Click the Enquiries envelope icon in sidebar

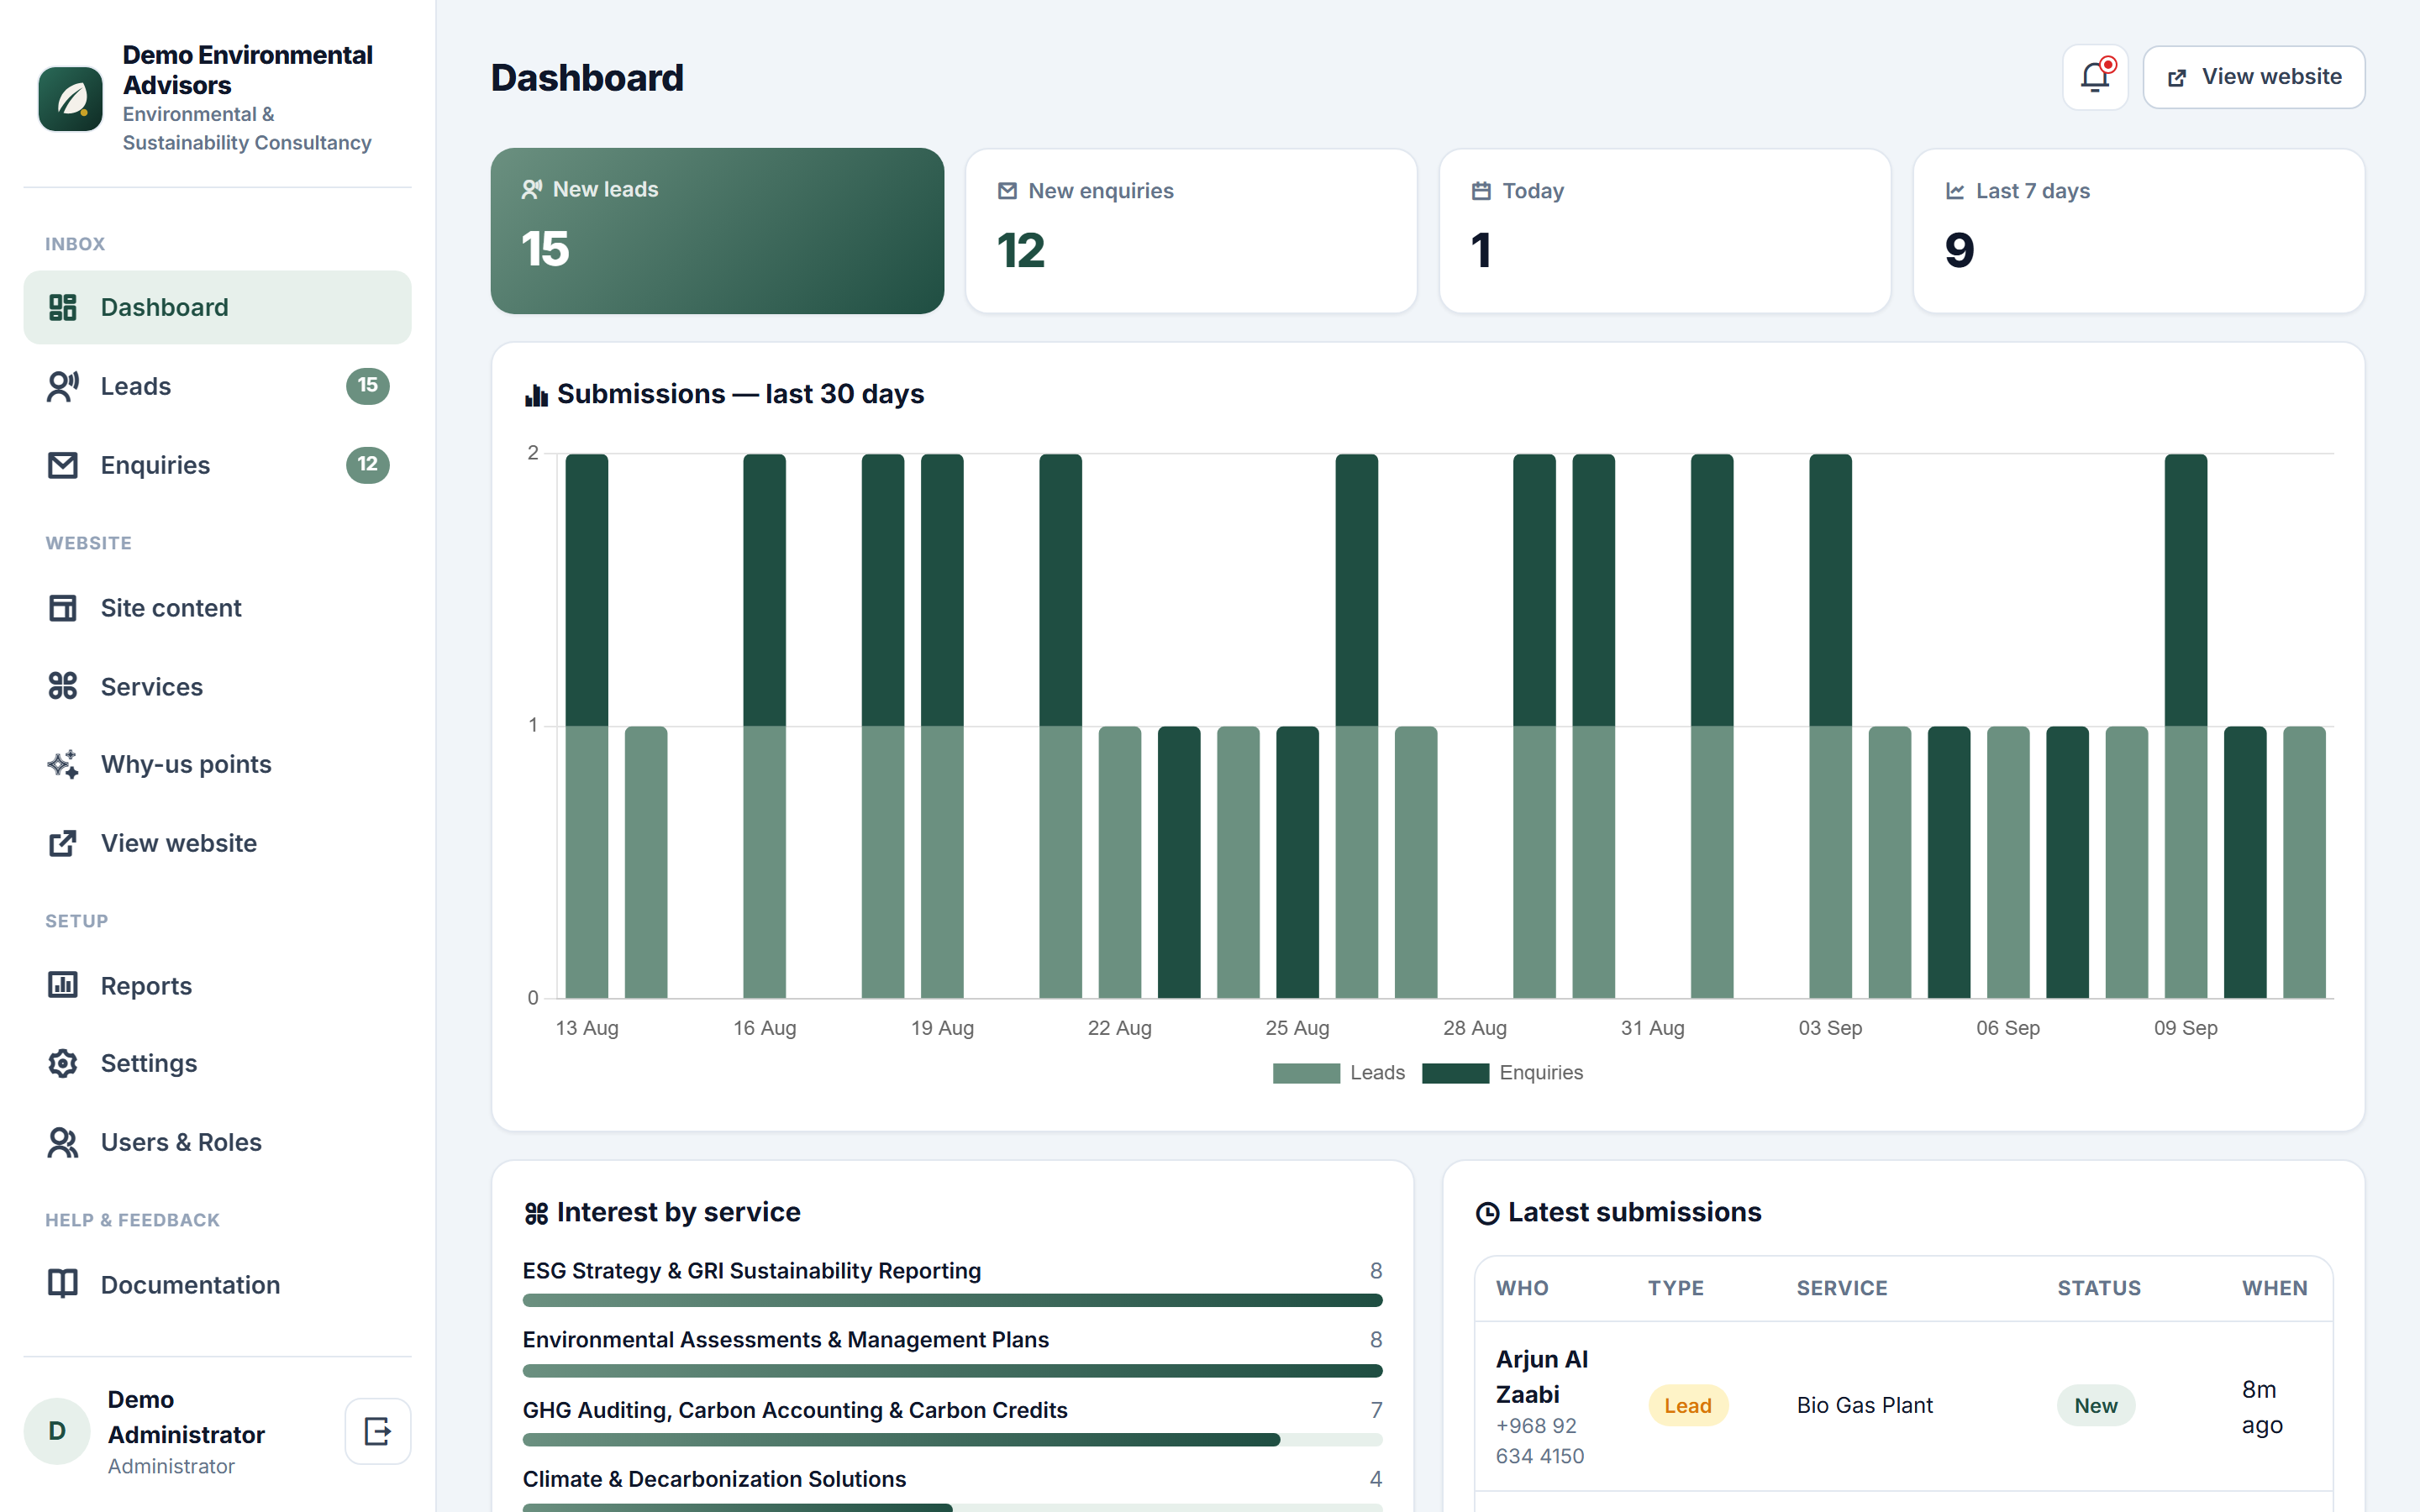[63, 465]
